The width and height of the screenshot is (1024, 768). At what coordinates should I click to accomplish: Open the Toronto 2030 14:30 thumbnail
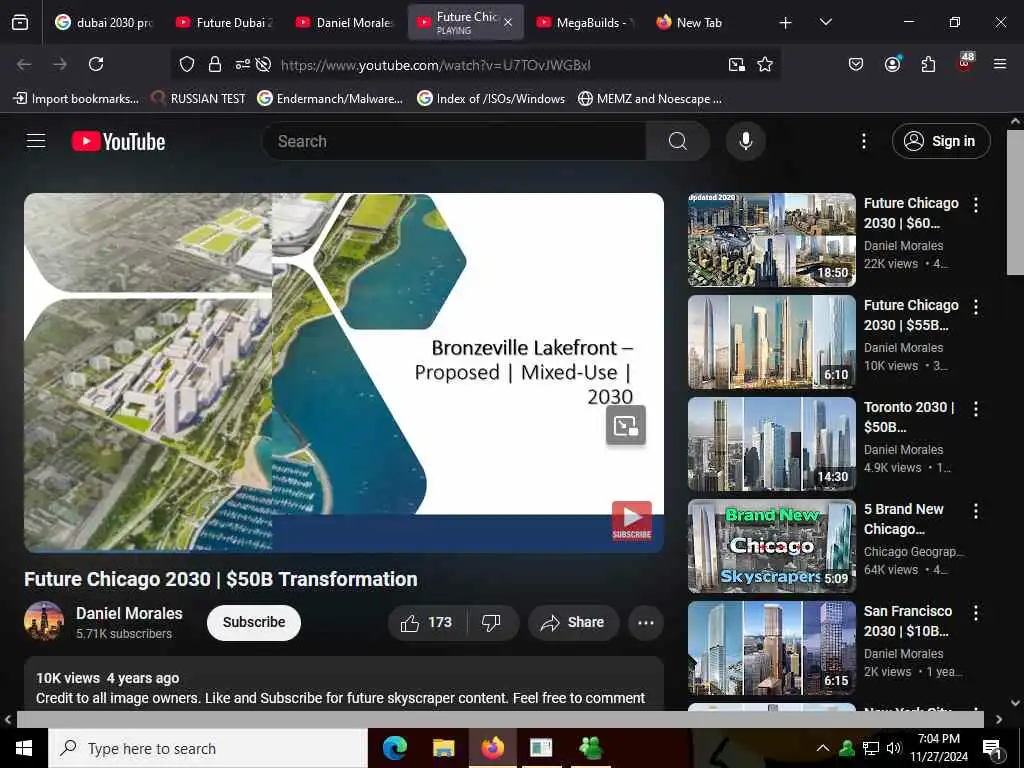771,443
